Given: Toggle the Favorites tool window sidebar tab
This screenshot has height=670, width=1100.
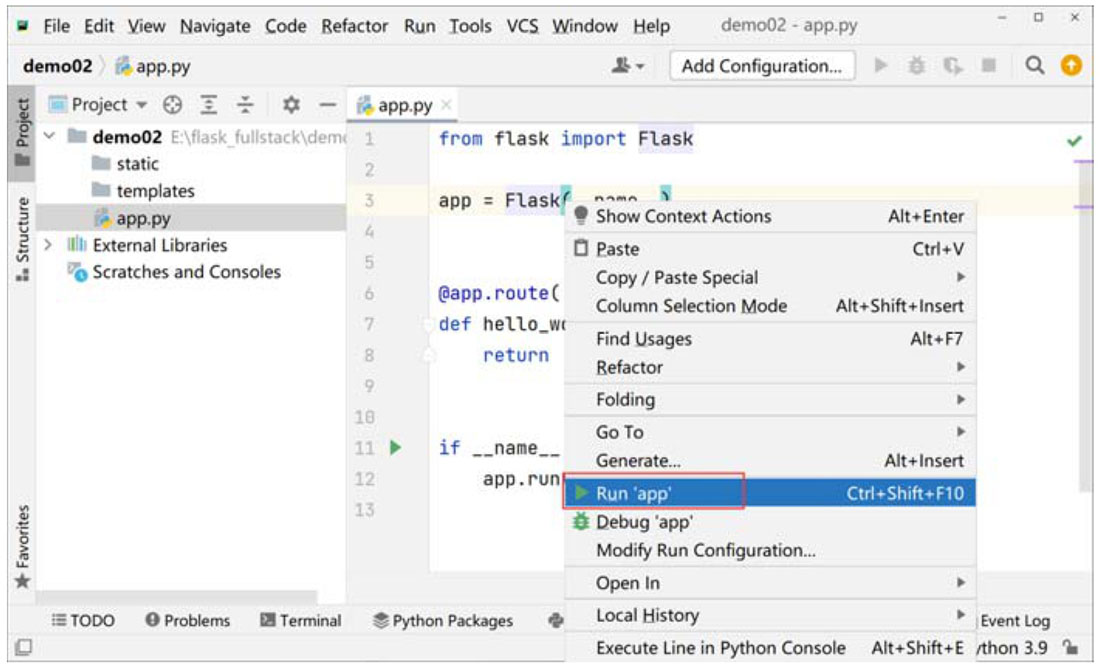Looking at the screenshot, I should (21, 545).
